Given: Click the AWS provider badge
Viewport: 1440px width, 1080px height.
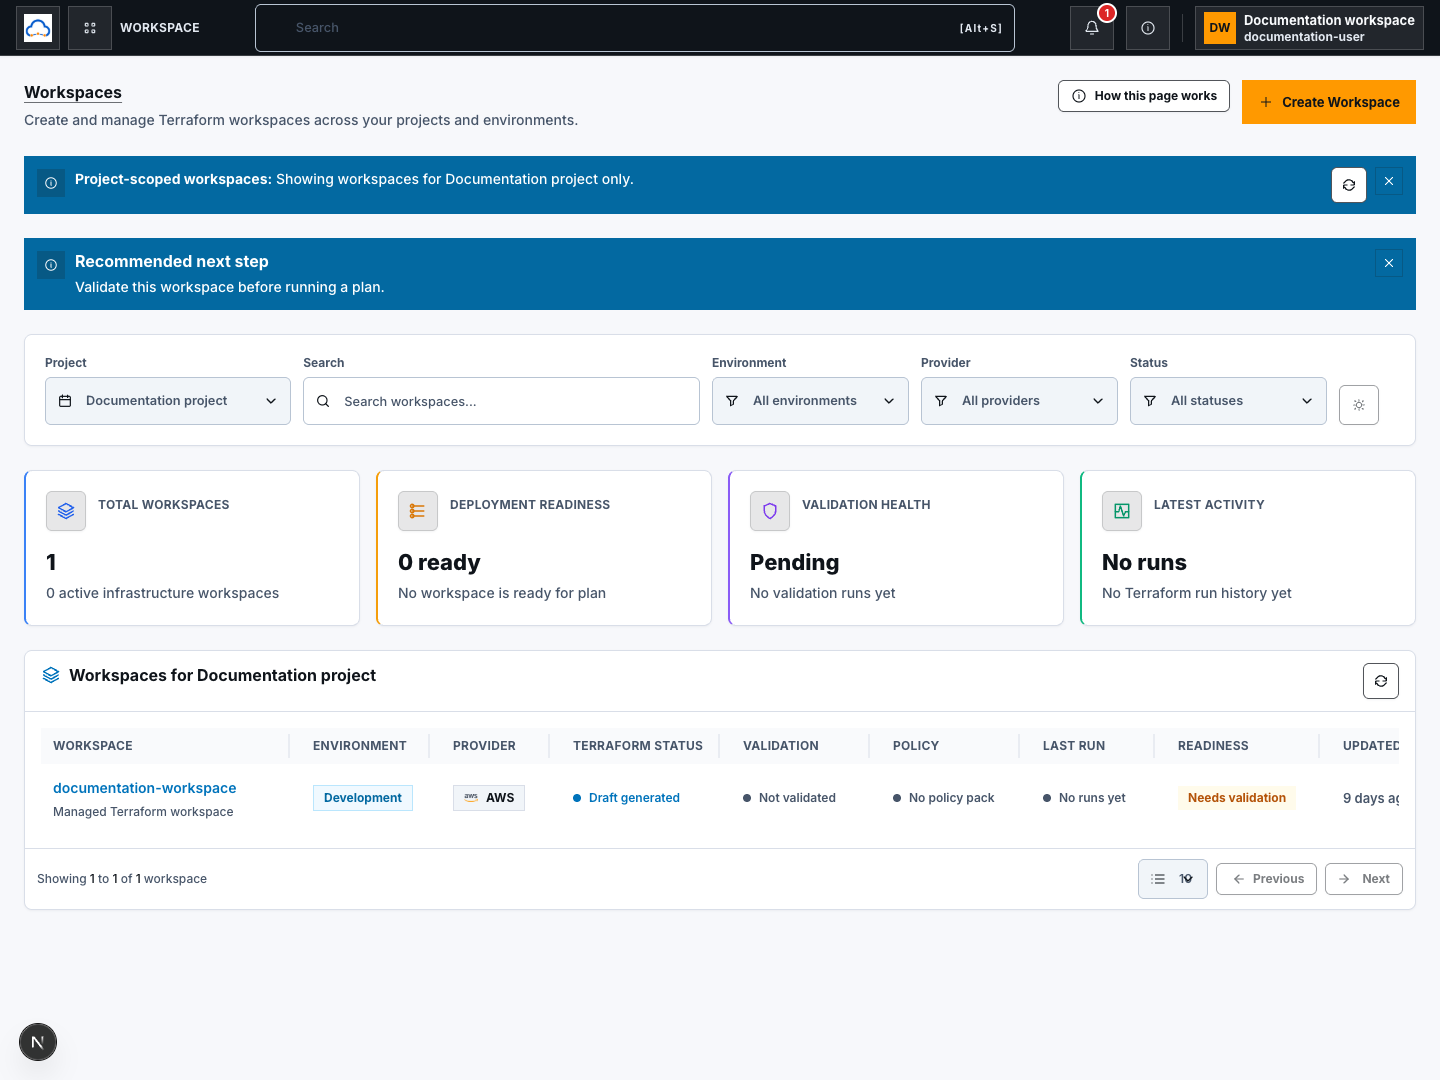Looking at the screenshot, I should point(489,798).
